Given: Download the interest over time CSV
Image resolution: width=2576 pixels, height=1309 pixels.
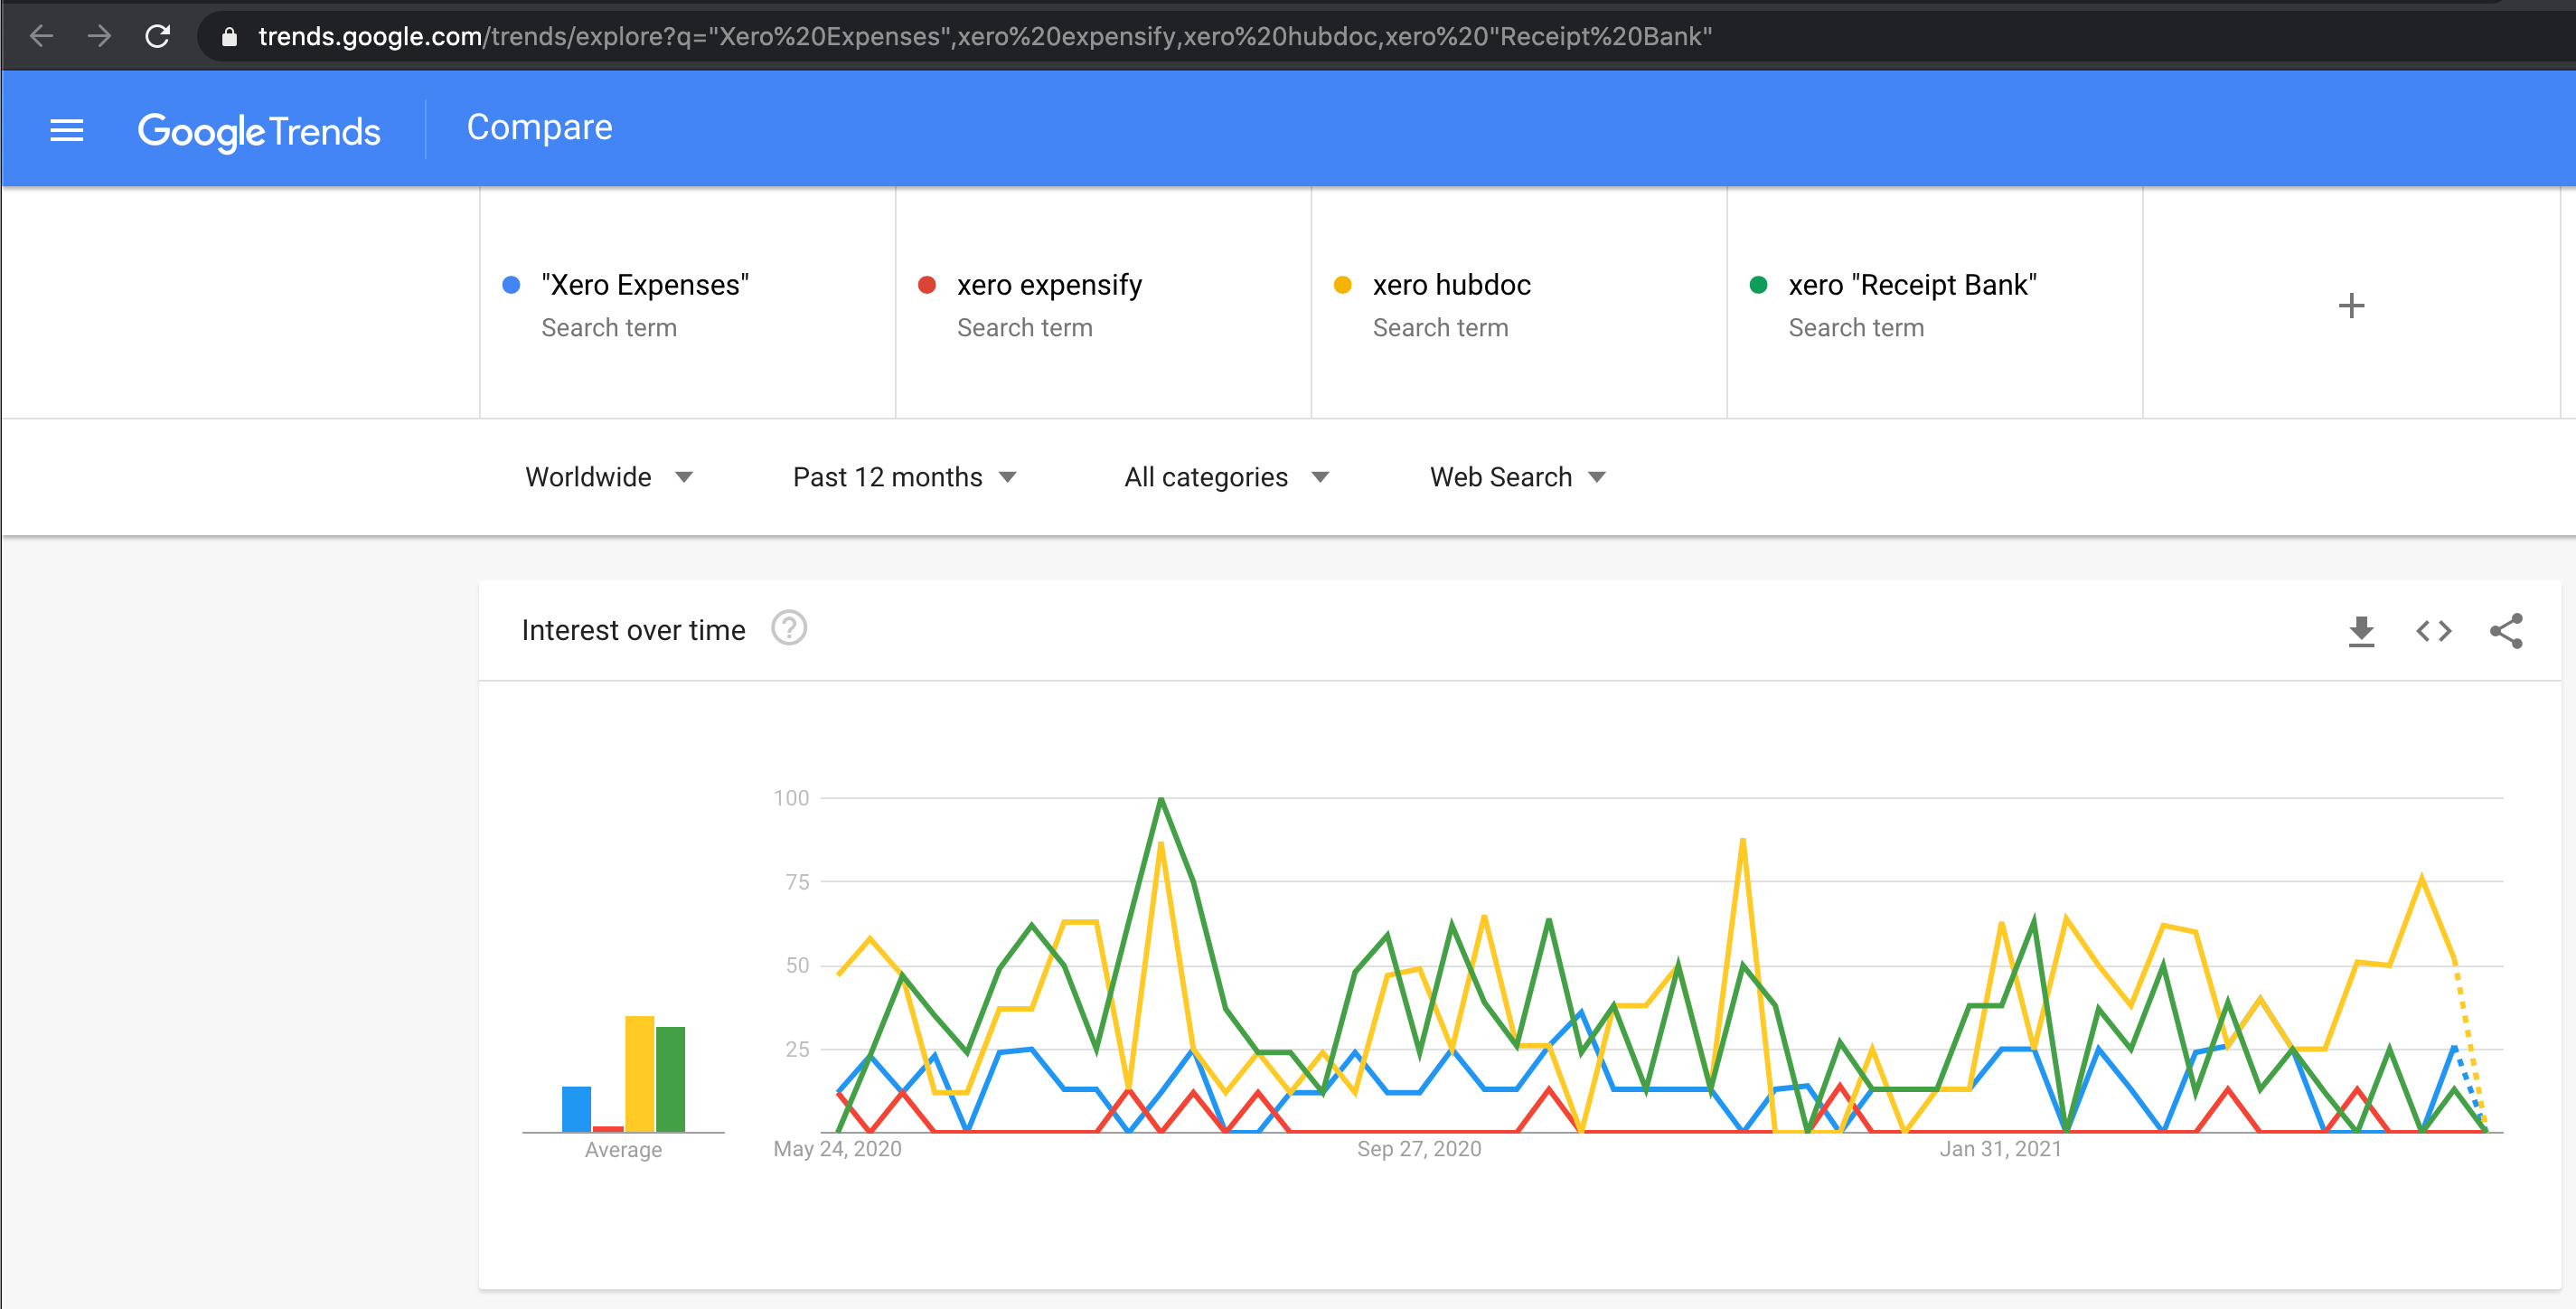Looking at the screenshot, I should pyautogui.click(x=2360, y=631).
